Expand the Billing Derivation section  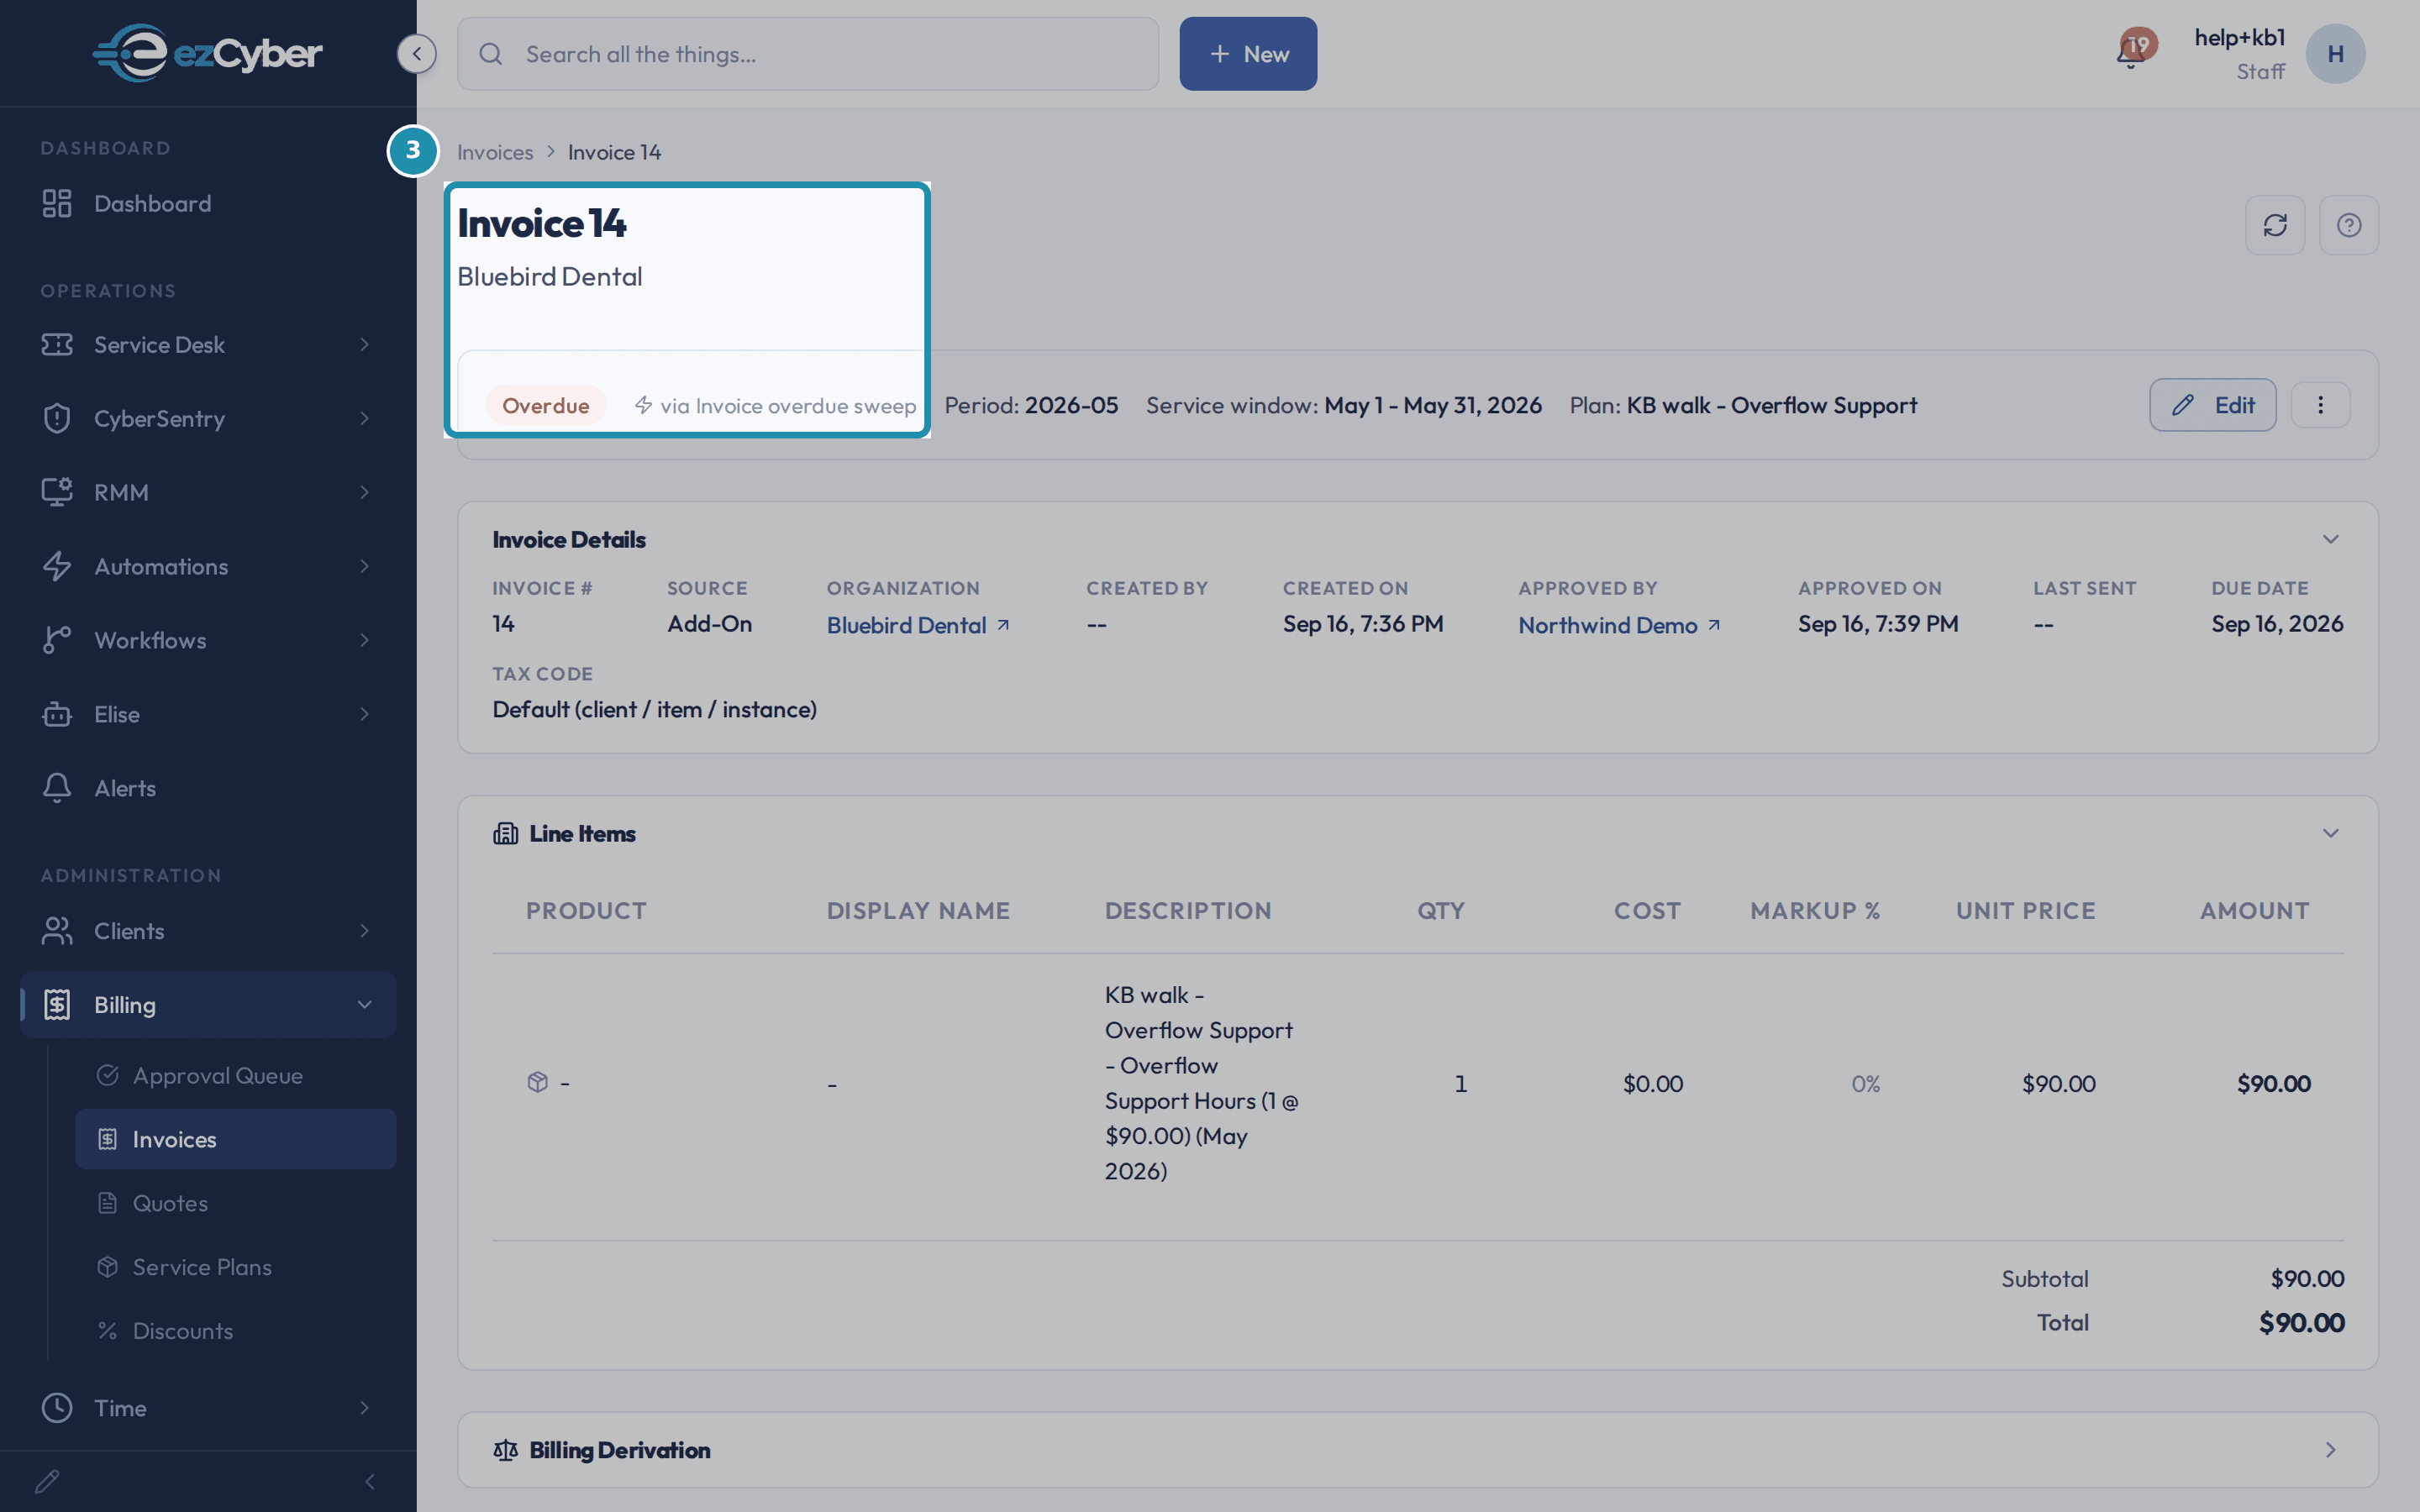click(2330, 1450)
